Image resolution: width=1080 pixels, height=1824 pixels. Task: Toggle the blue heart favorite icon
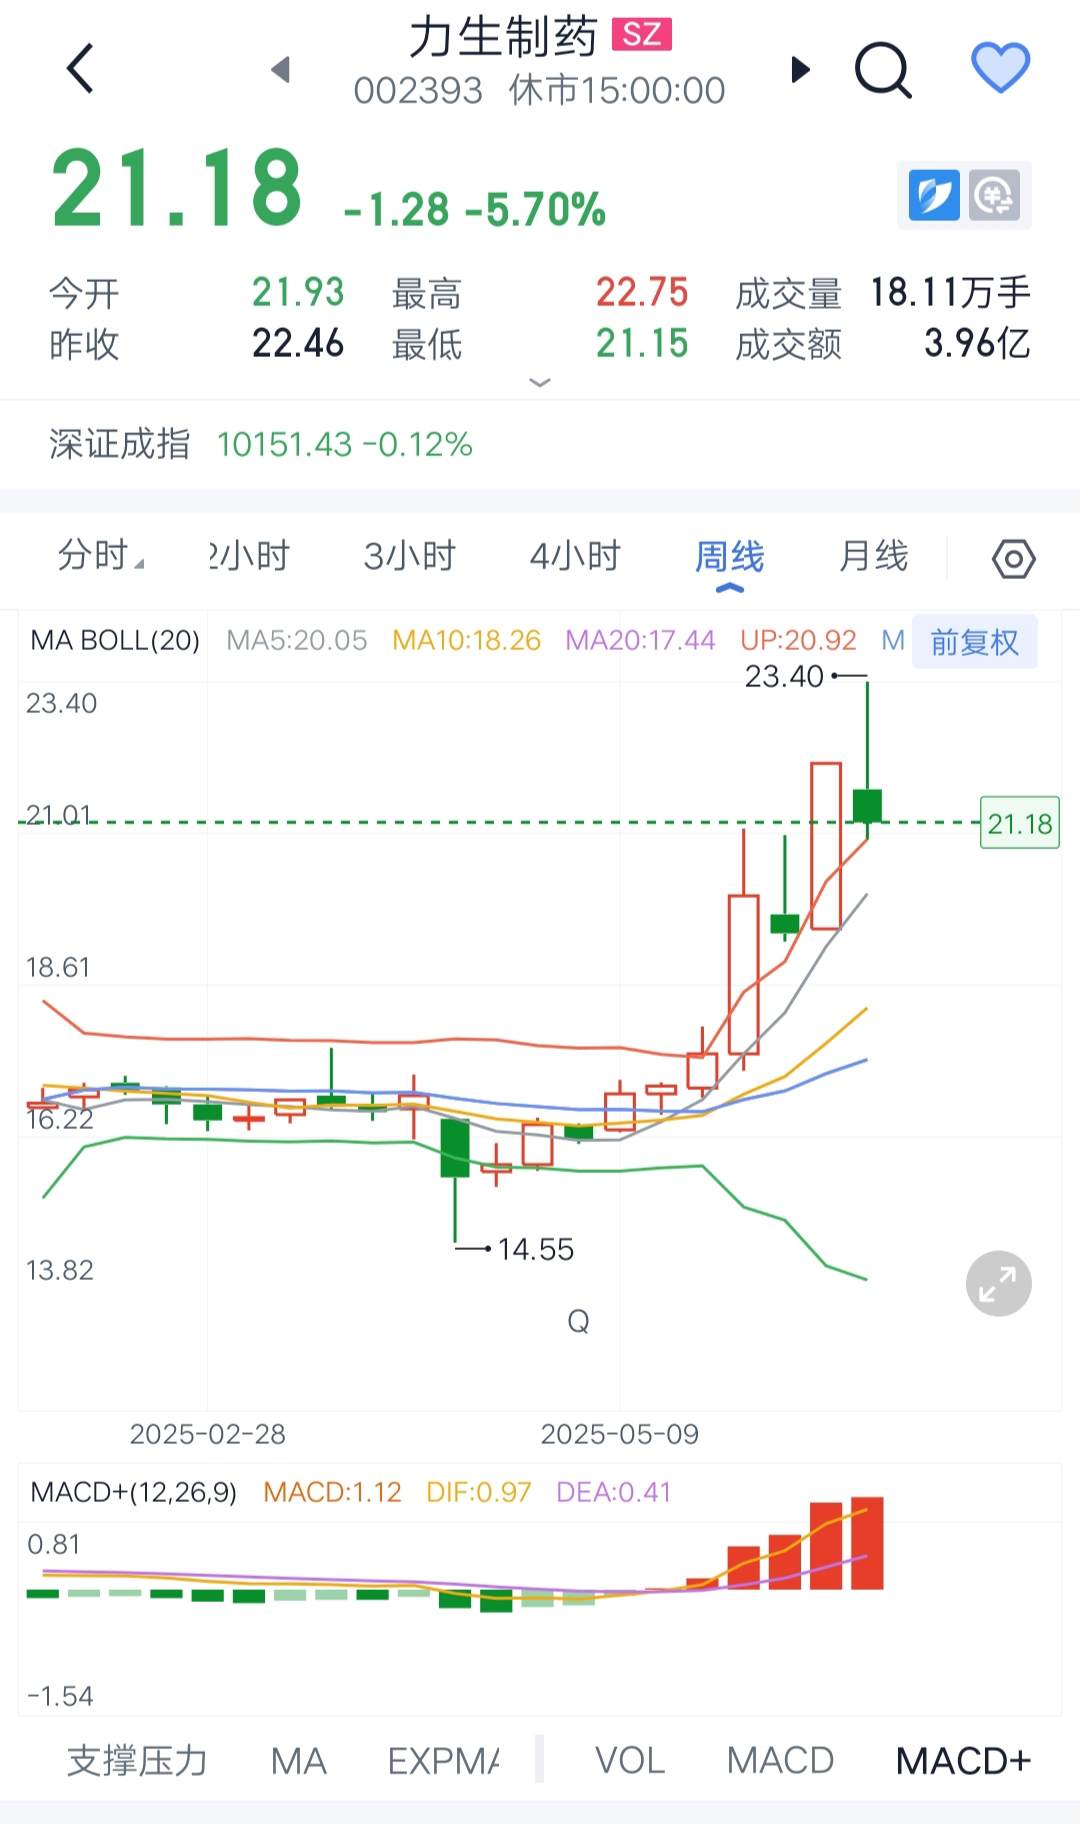[x=1001, y=68]
